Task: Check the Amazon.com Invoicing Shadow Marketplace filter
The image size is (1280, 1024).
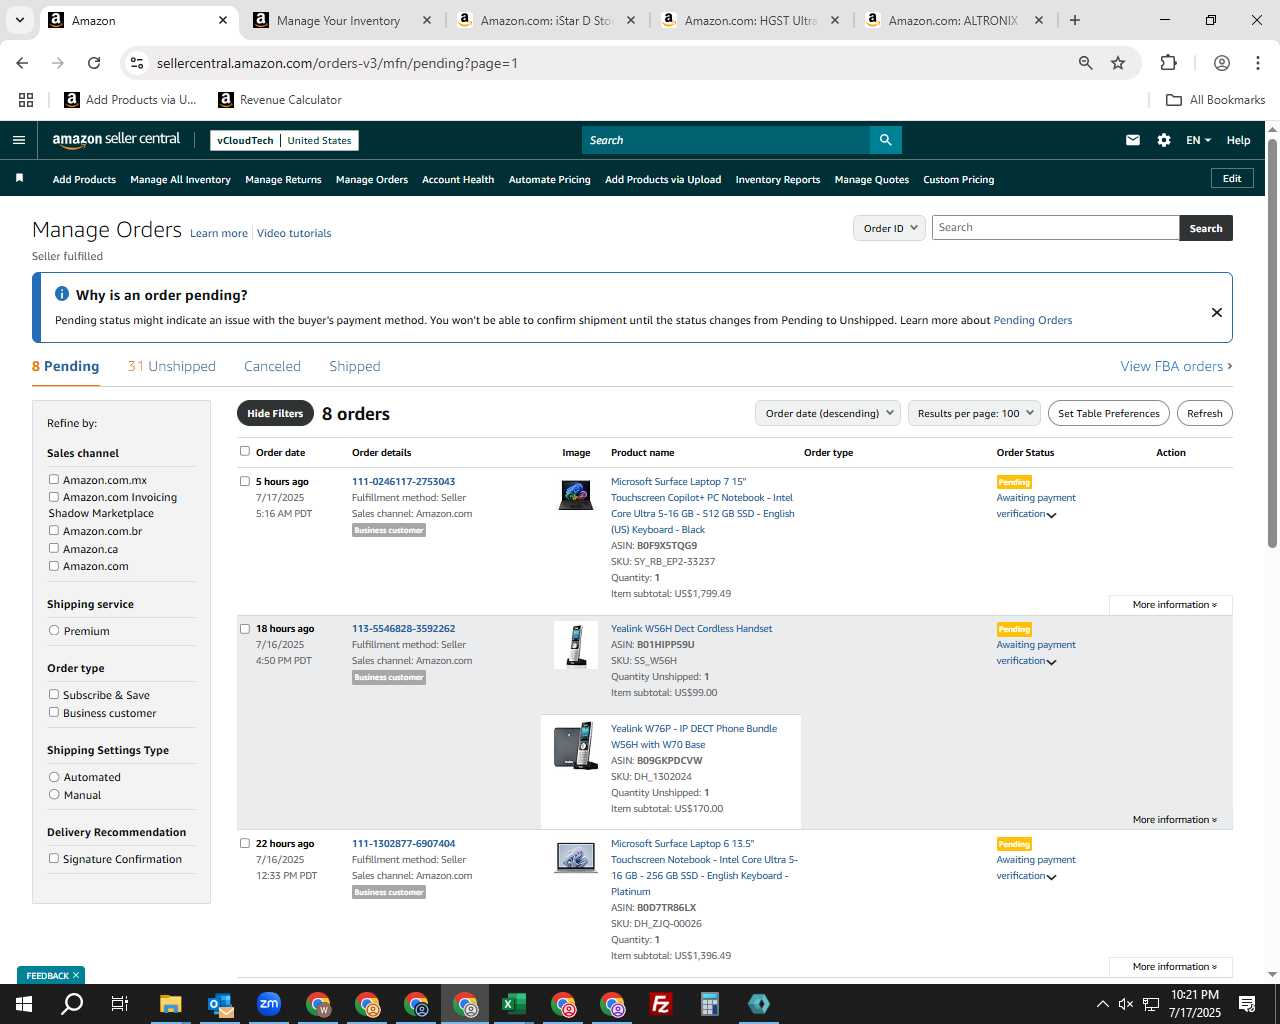Action: tap(54, 497)
